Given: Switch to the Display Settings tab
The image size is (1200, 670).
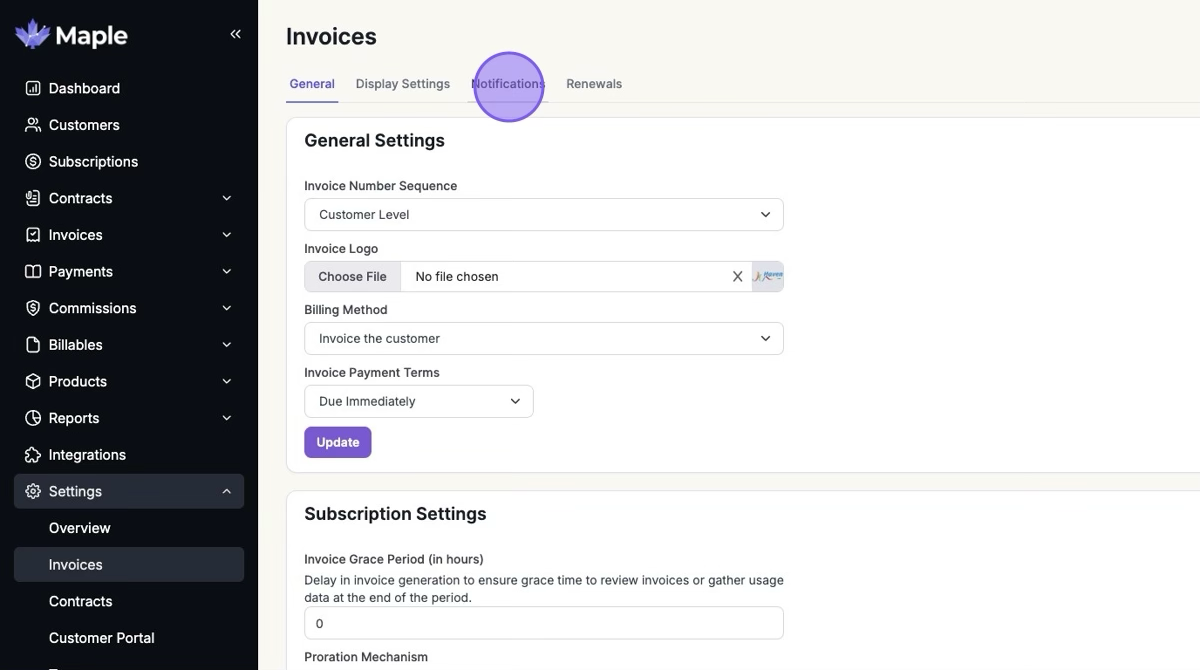Looking at the screenshot, I should click(402, 84).
